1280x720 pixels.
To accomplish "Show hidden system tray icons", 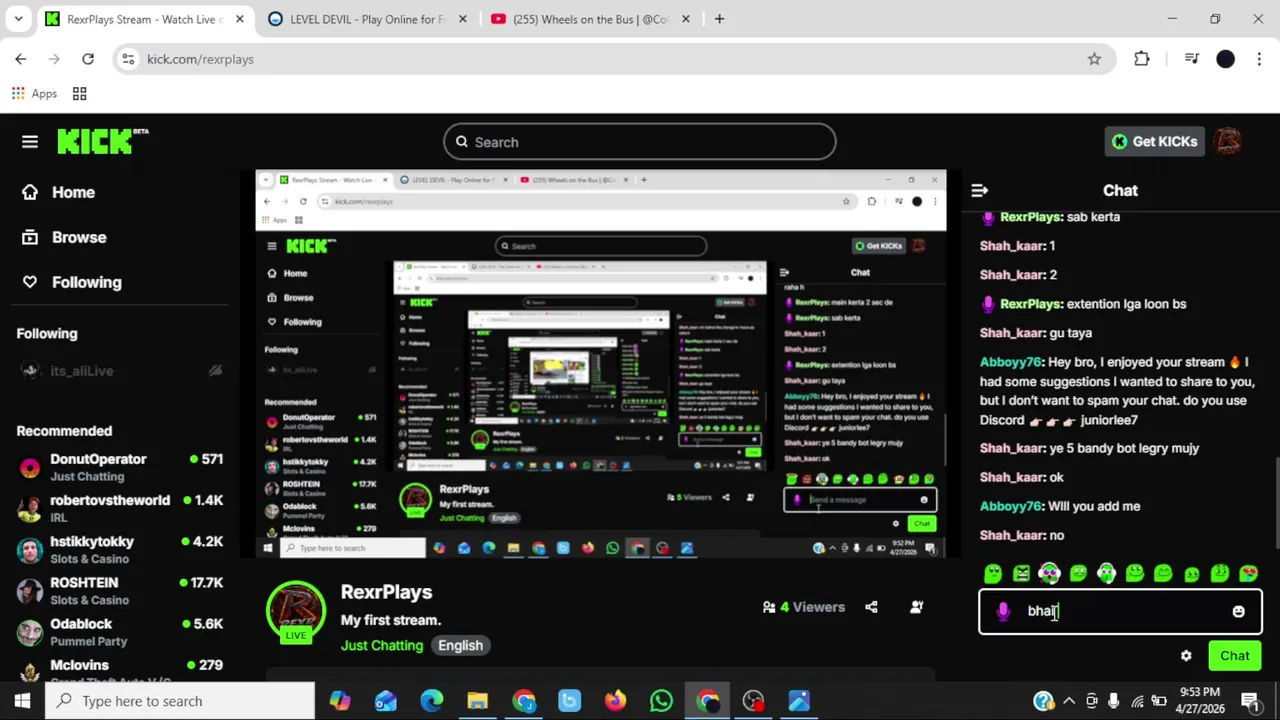I will click(x=1068, y=701).
